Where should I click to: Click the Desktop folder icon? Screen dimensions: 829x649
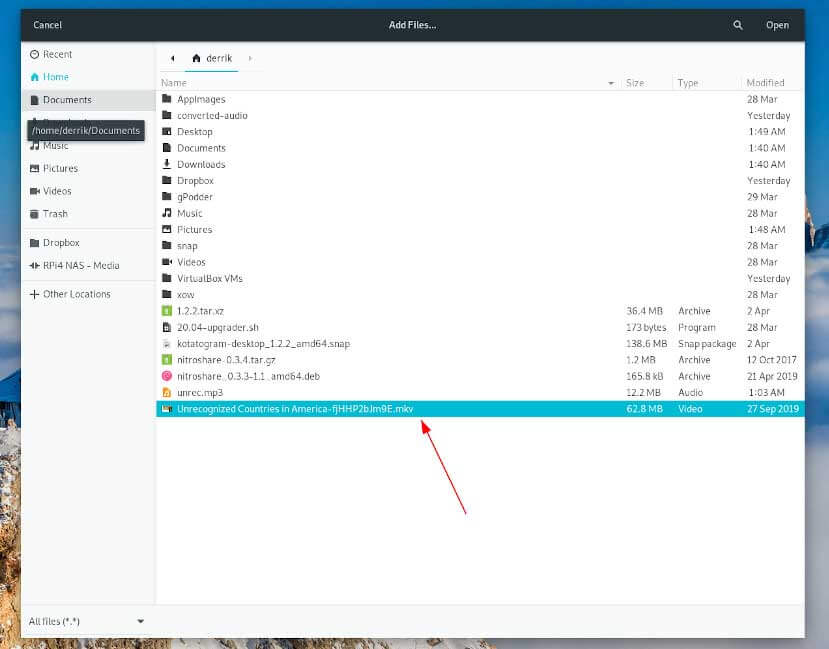pyautogui.click(x=167, y=131)
